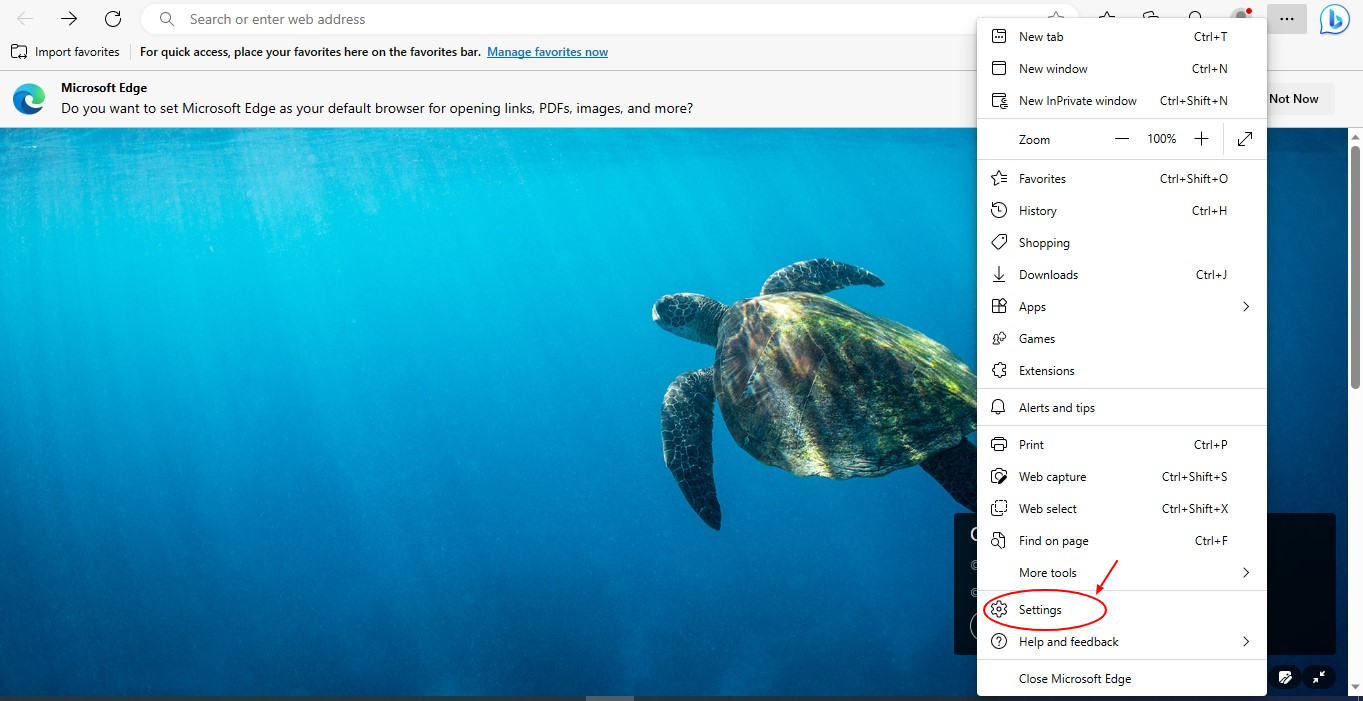This screenshot has height=701, width=1363.
Task: Enter full screen with the diagonal arrows icon
Action: tap(1244, 139)
